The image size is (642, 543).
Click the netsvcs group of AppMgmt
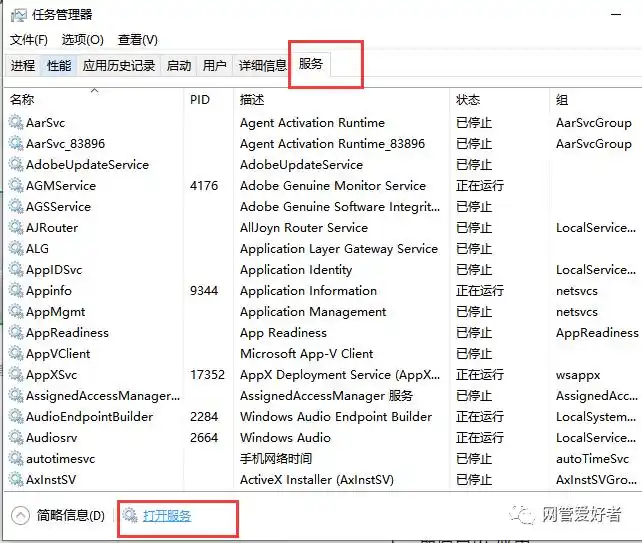[x=576, y=312]
